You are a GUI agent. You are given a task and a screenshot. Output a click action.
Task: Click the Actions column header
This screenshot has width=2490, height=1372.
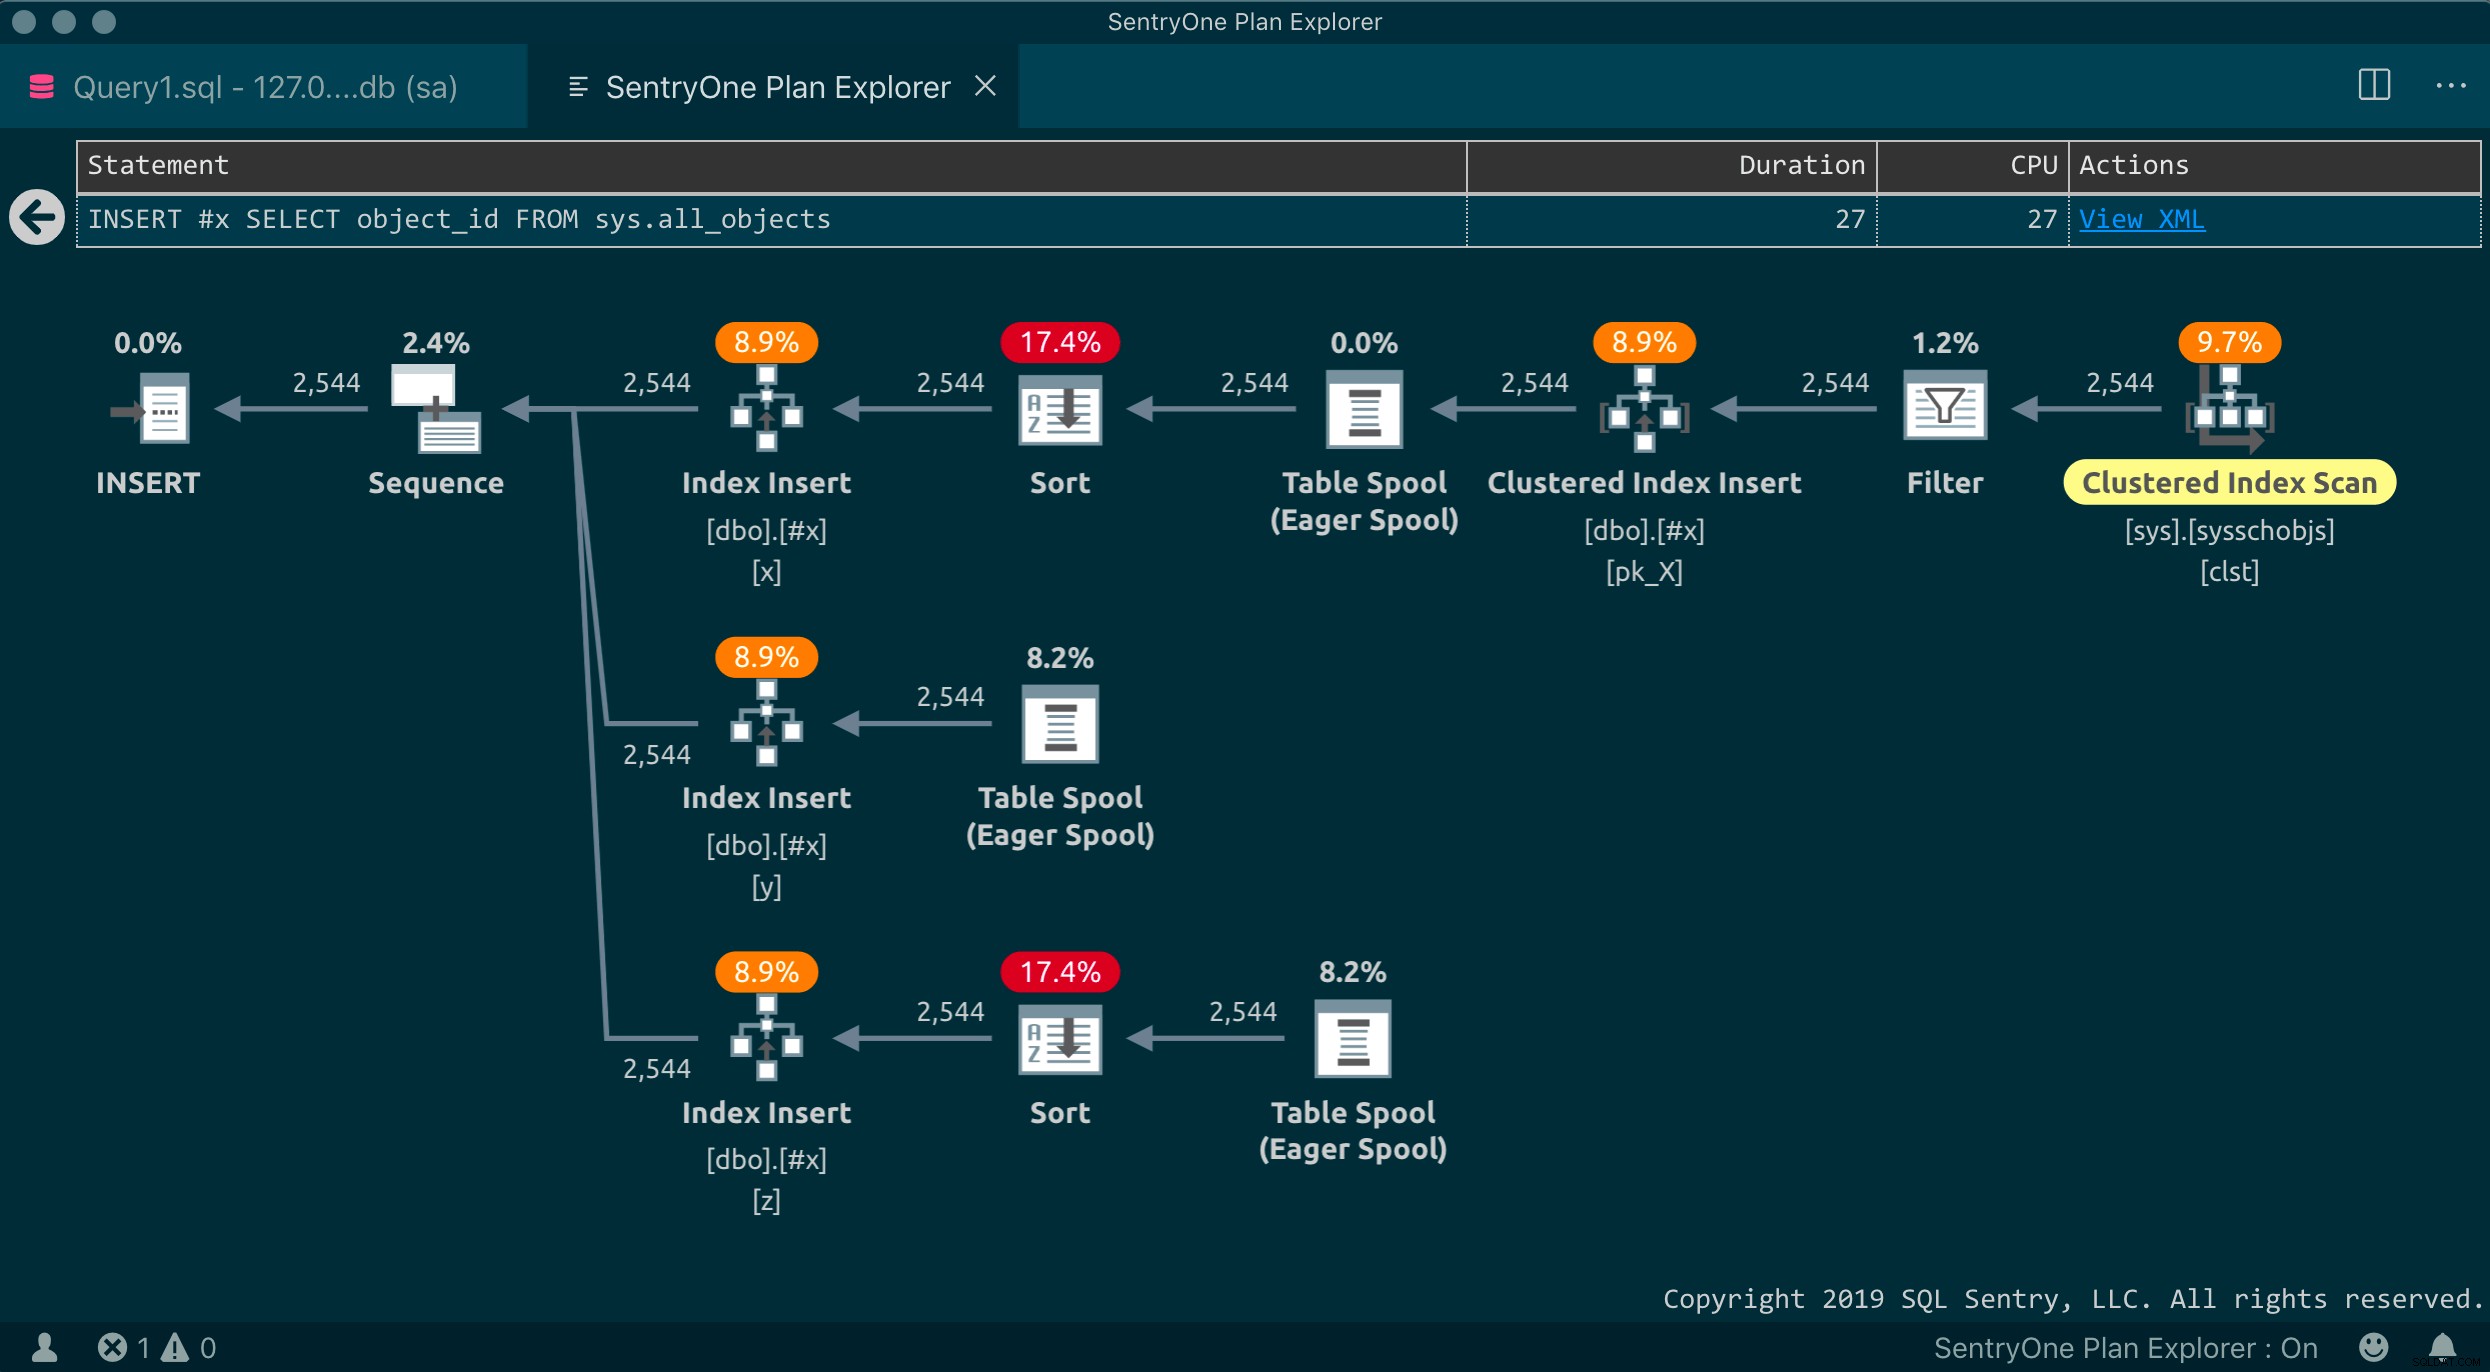point(2274,166)
